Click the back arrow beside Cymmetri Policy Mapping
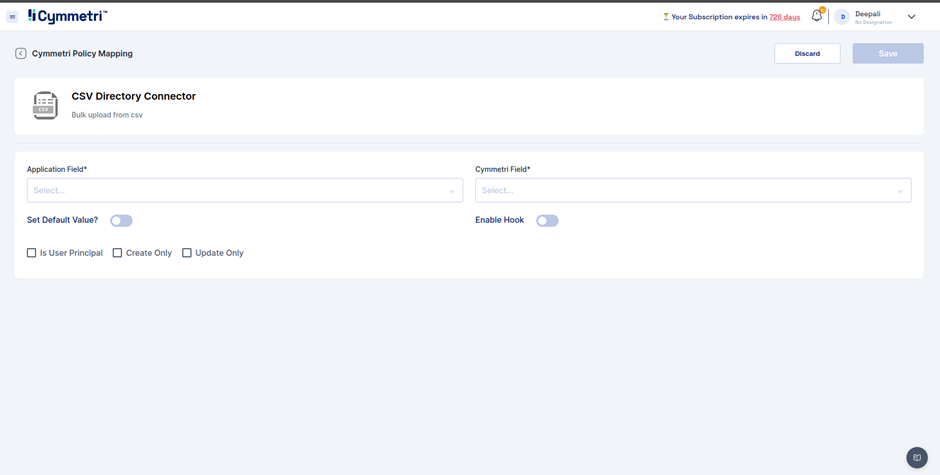The width and height of the screenshot is (940, 475). click(x=20, y=53)
